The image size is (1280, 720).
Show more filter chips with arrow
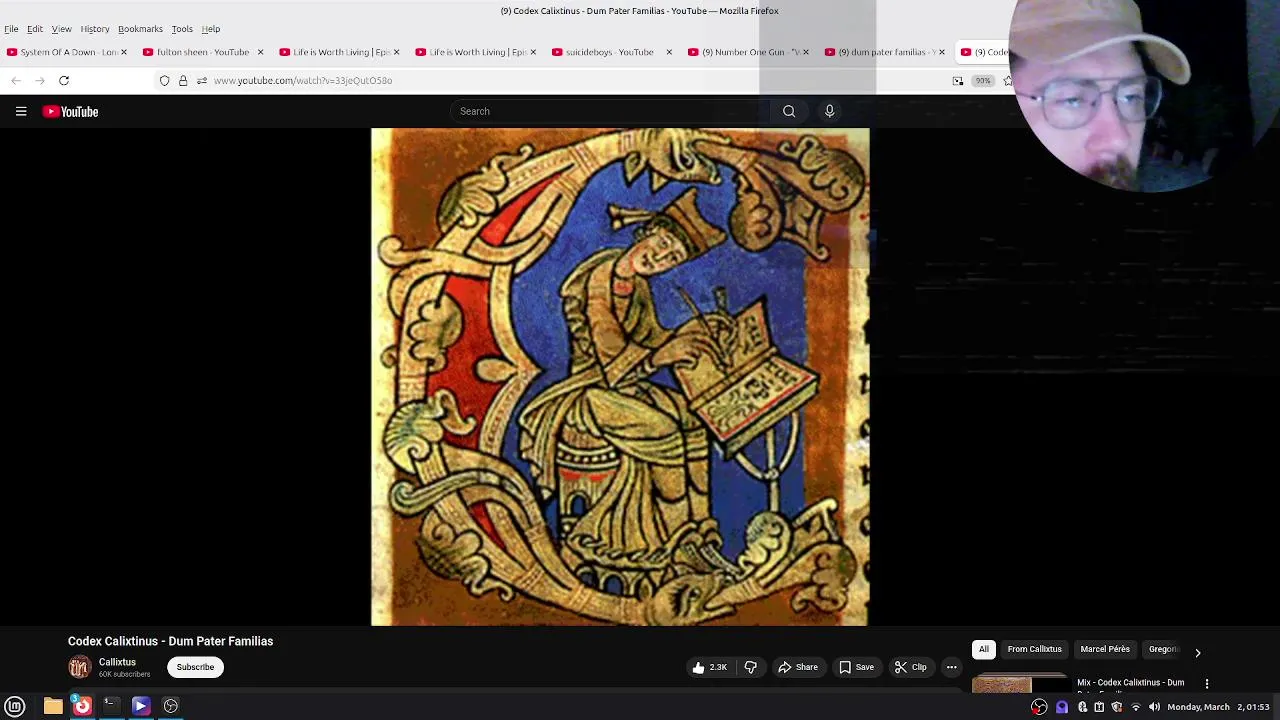tap(1197, 652)
